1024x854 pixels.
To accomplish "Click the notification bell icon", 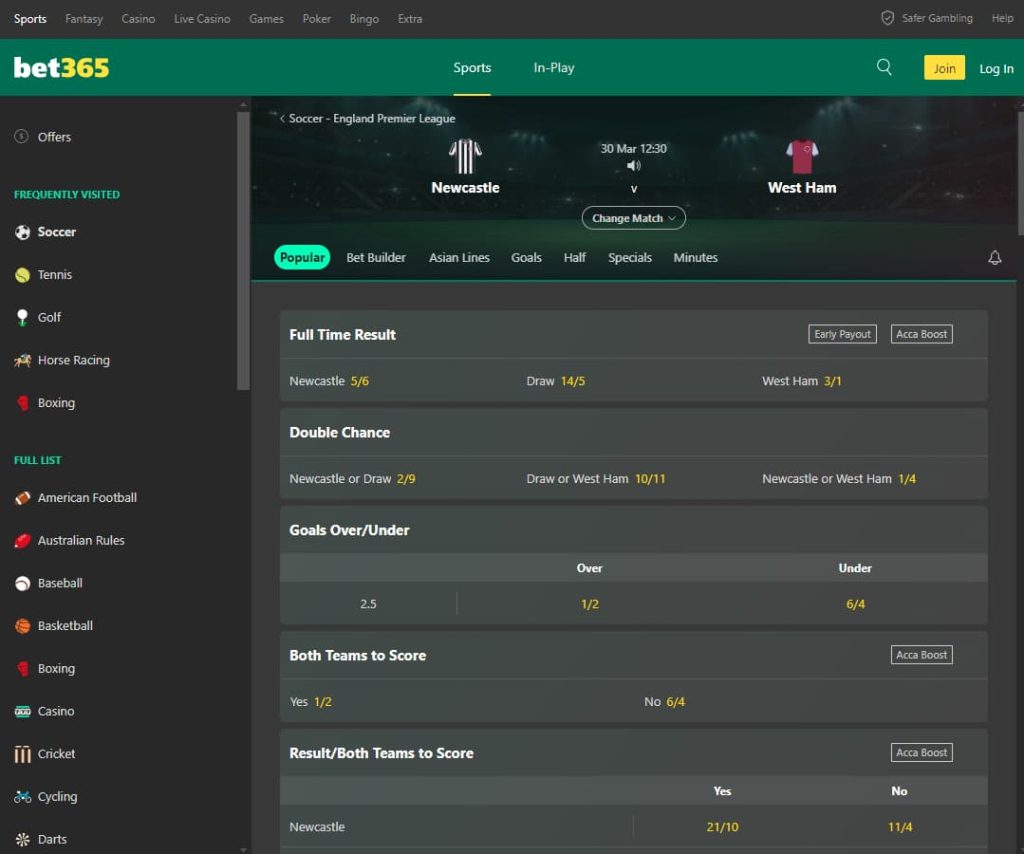I will (x=995, y=257).
